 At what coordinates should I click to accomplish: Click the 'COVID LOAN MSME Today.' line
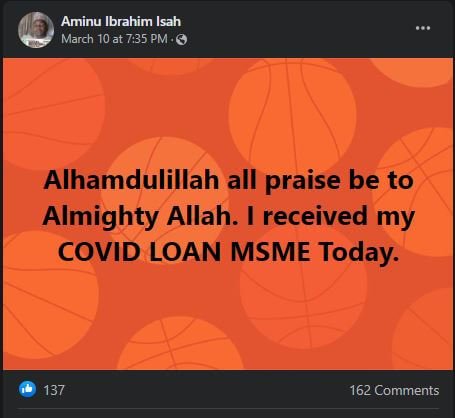click(228, 252)
